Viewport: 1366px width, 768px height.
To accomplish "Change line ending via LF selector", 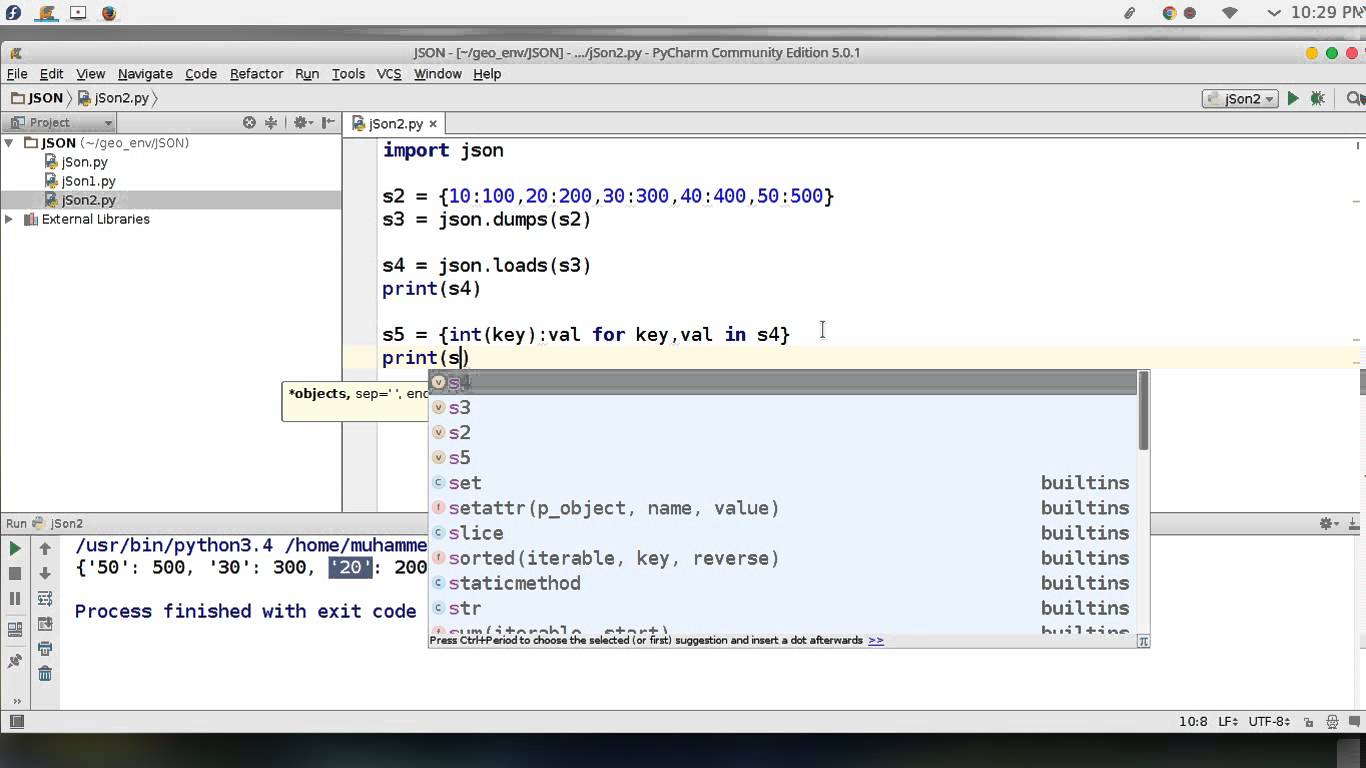I will click(1228, 721).
